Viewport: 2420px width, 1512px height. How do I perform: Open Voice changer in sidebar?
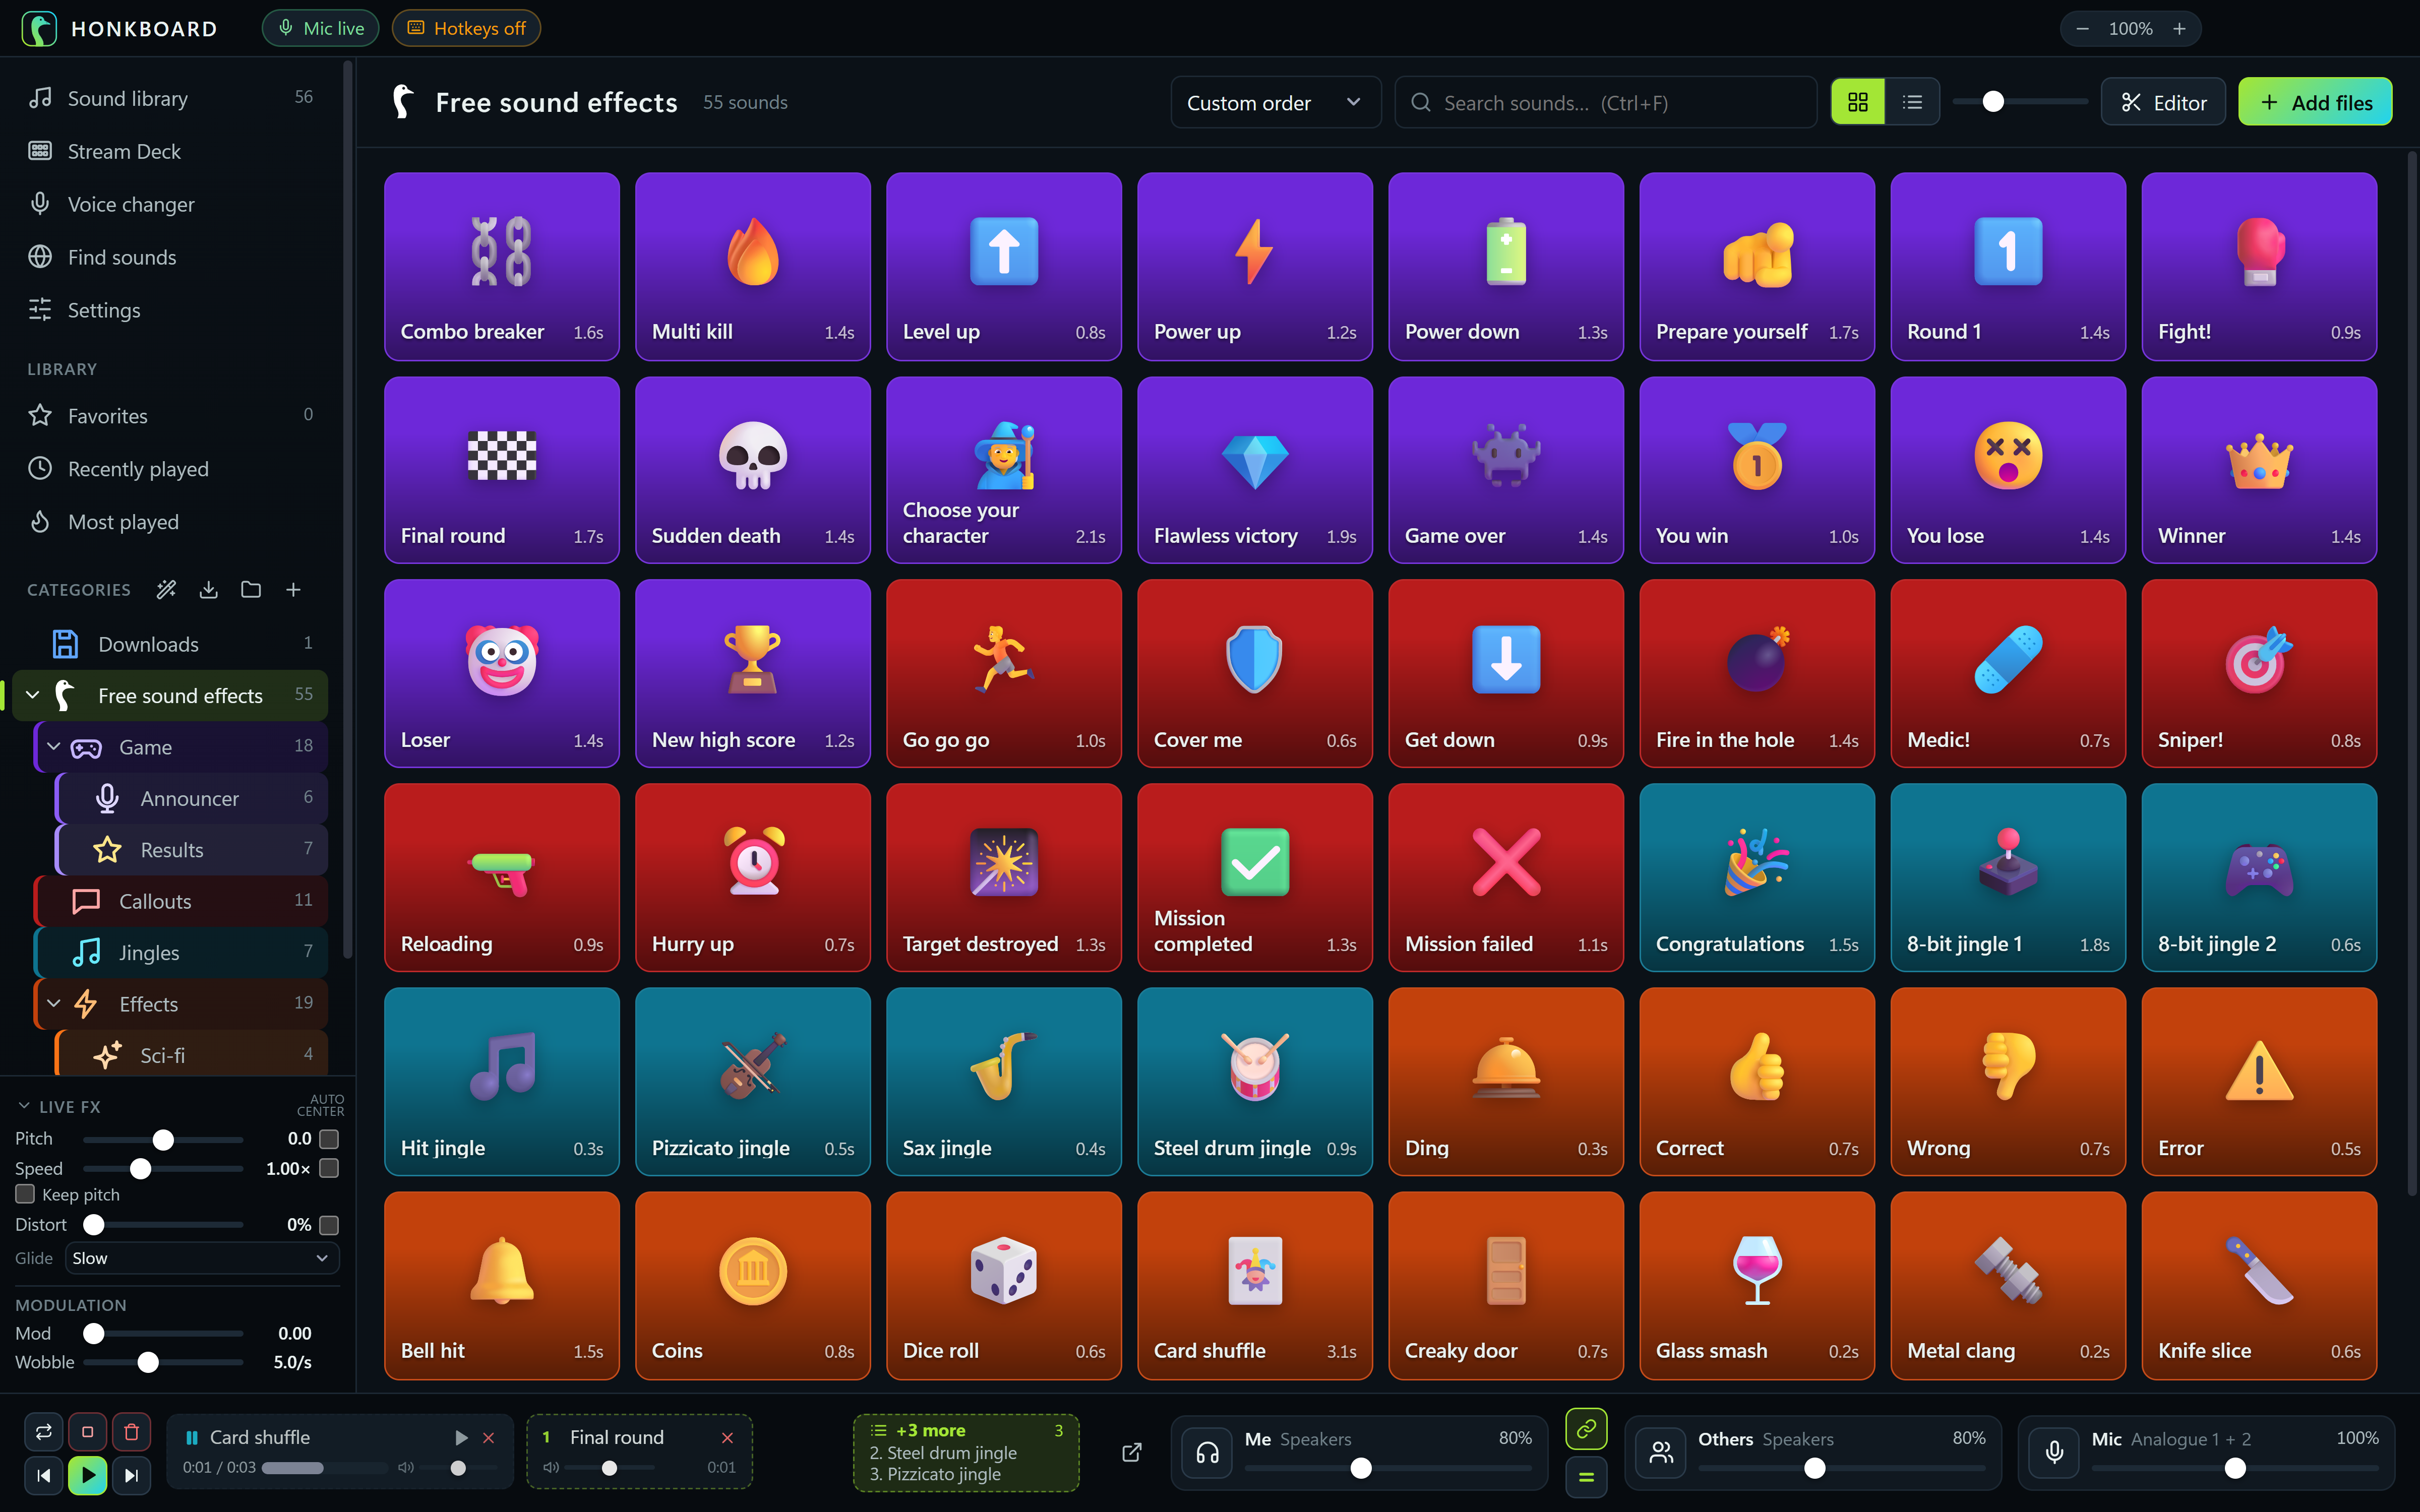coord(170,204)
